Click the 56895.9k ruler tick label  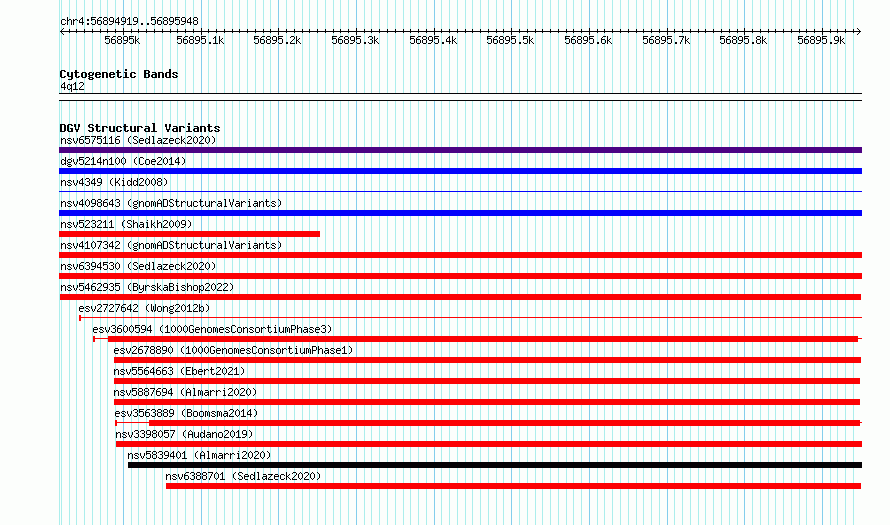821,40
